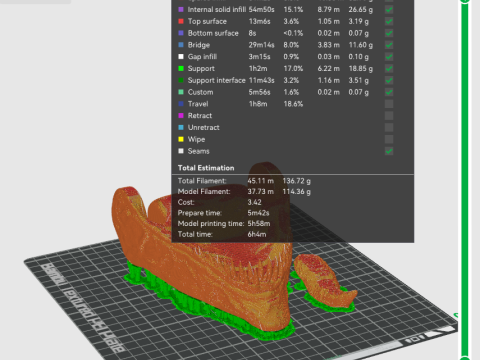This screenshot has width=480, height=360.
Task: Click the bottom handle of vertical layer slider
Action: click(x=465, y=358)
